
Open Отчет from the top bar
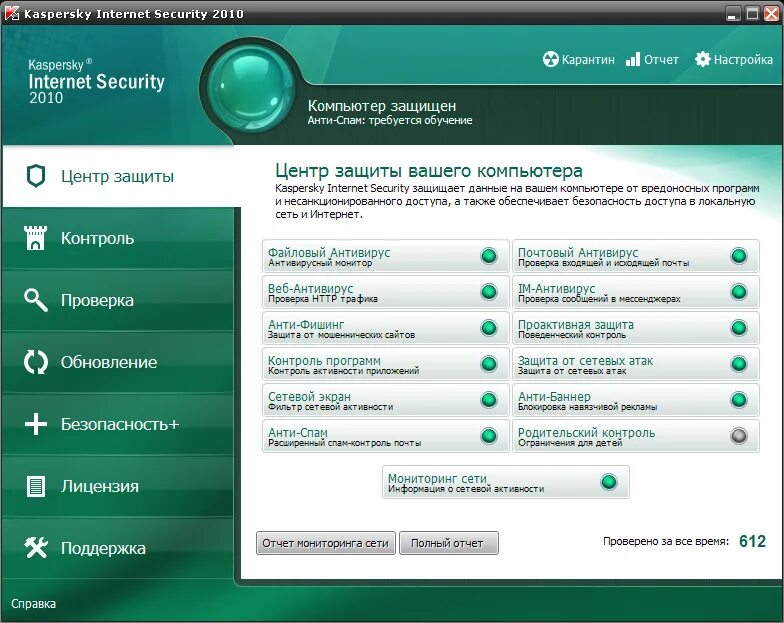pos(661,60)
